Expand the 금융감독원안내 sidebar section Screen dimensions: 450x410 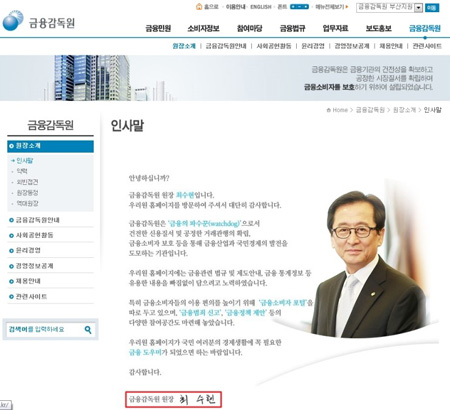[x=50, y=220]
